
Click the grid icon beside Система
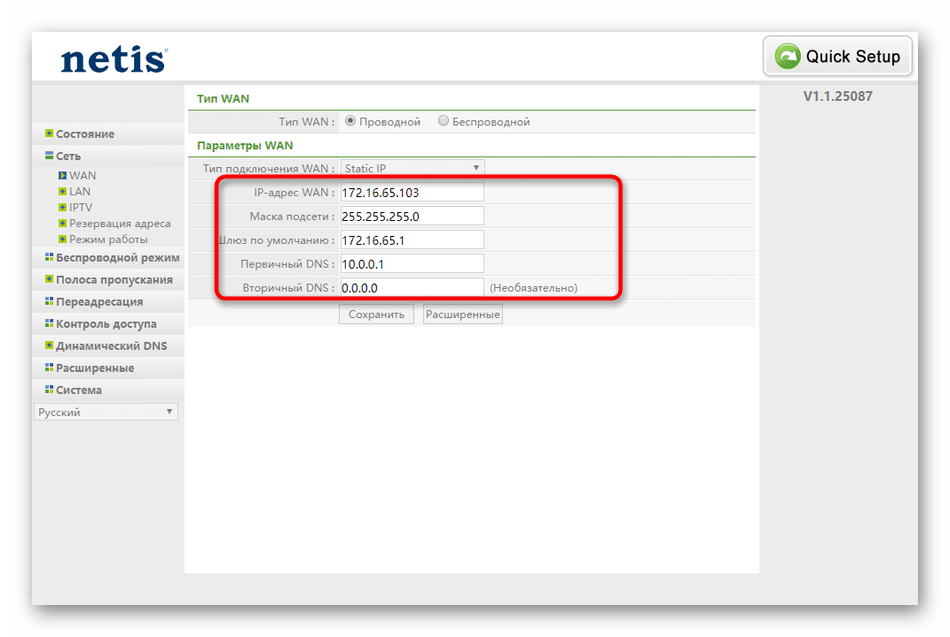49,389
